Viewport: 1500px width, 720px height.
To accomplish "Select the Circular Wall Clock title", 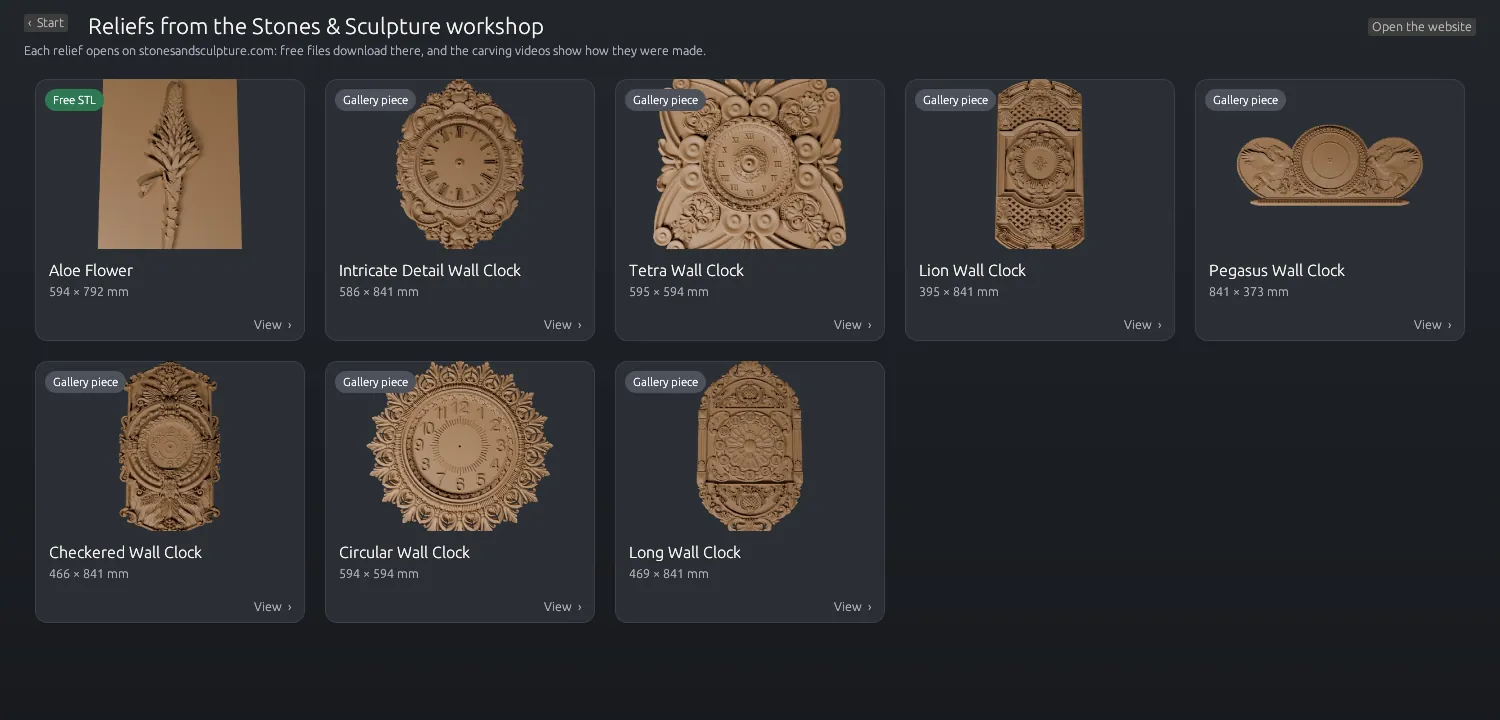I will 404,552.
